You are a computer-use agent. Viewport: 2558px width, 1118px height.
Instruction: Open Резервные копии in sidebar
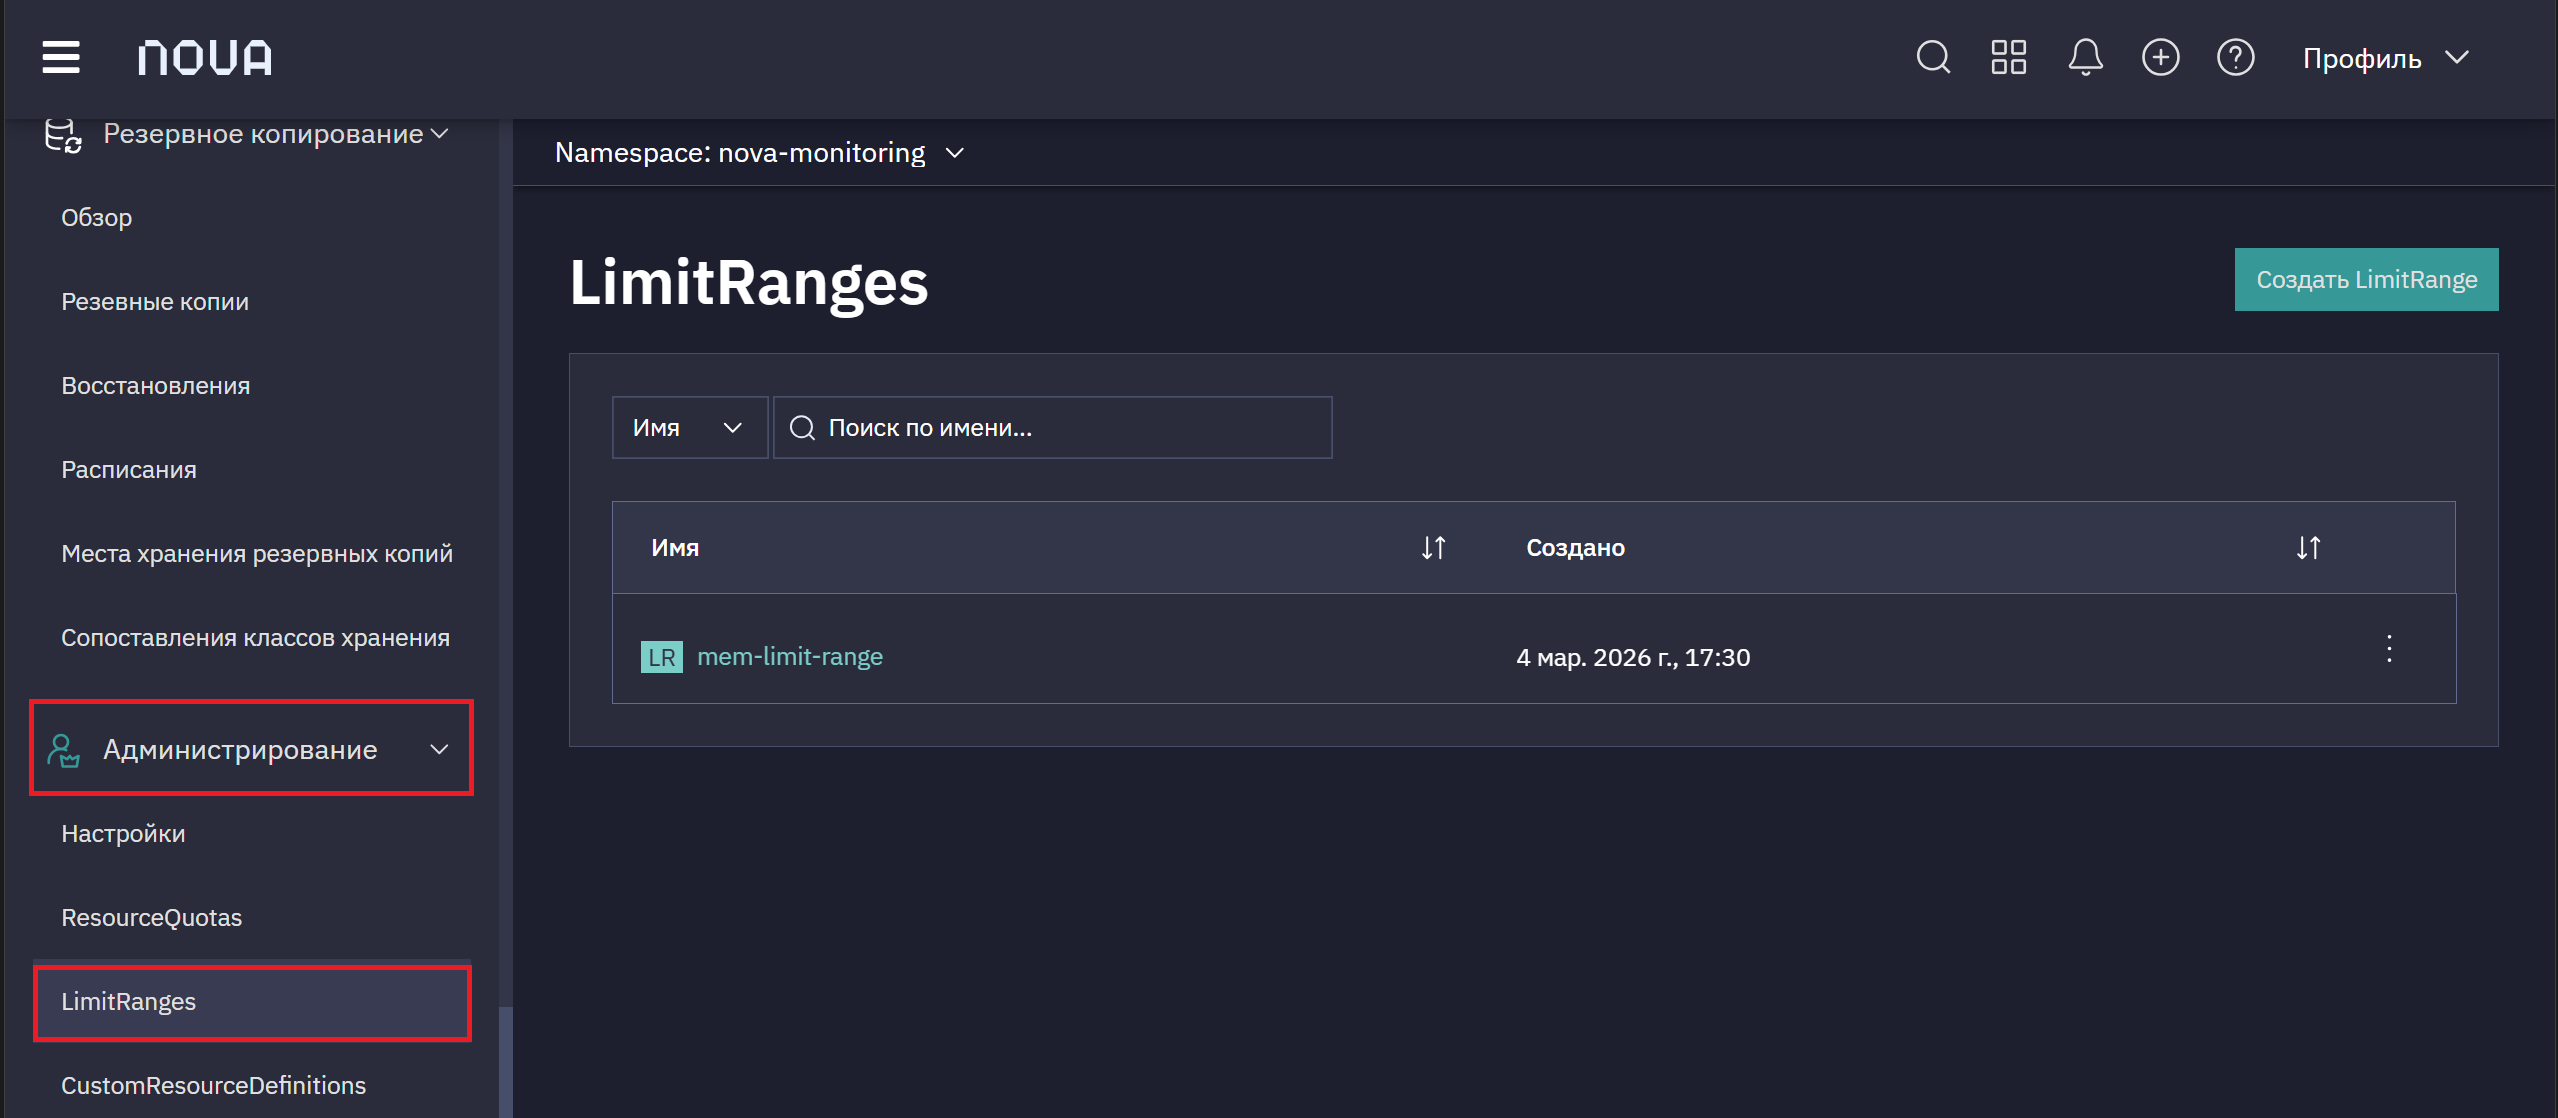point(155,301)
